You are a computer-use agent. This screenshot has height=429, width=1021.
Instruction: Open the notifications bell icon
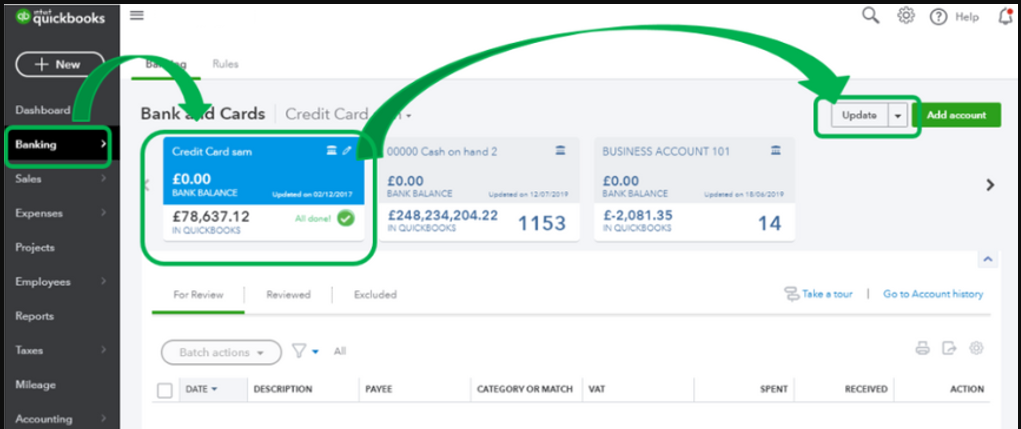[1006, 16]
